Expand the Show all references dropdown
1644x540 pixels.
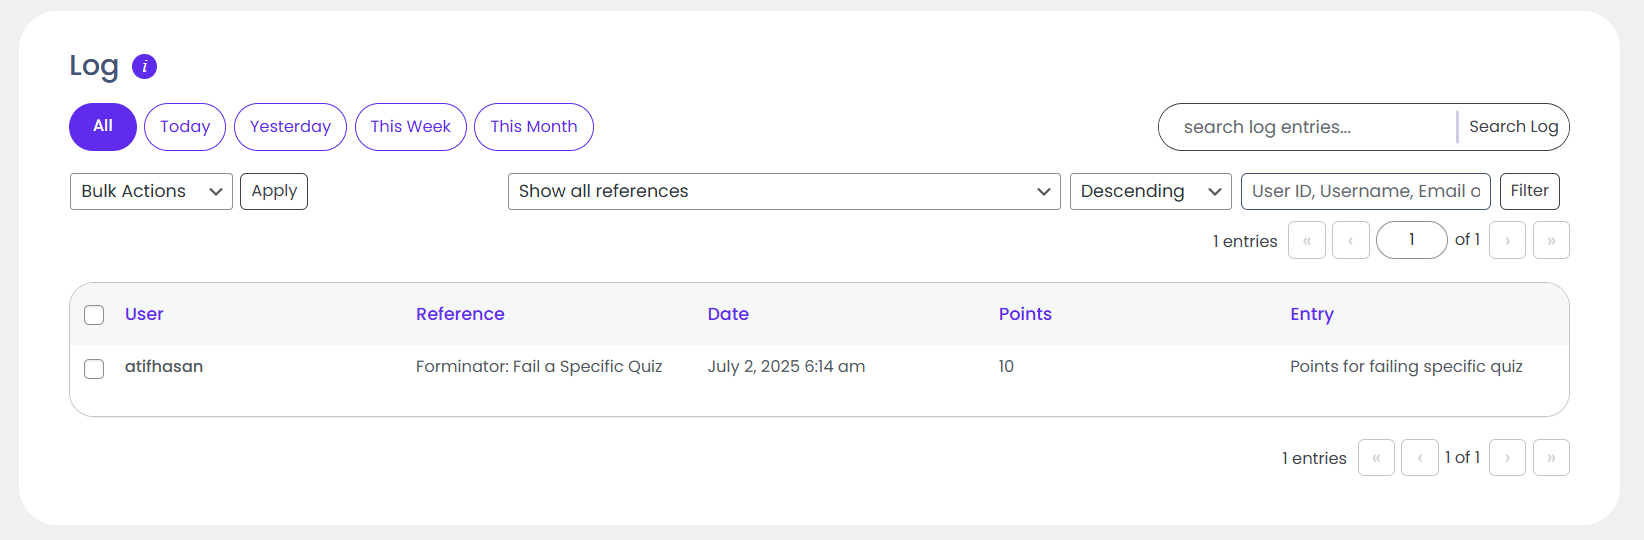pos(784,191)
